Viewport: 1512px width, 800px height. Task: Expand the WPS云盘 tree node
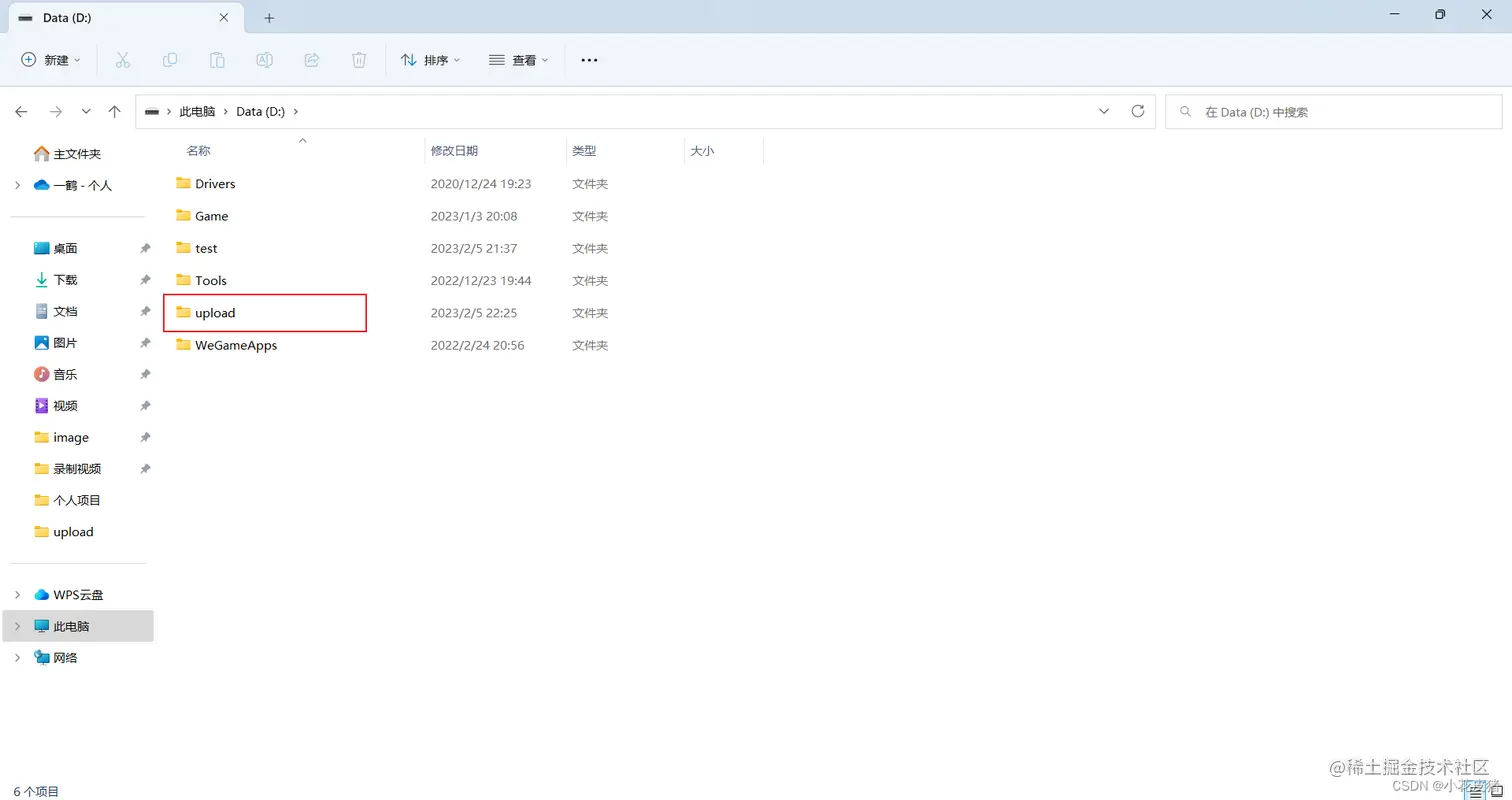pyautogui.click(x=17, y=594)
